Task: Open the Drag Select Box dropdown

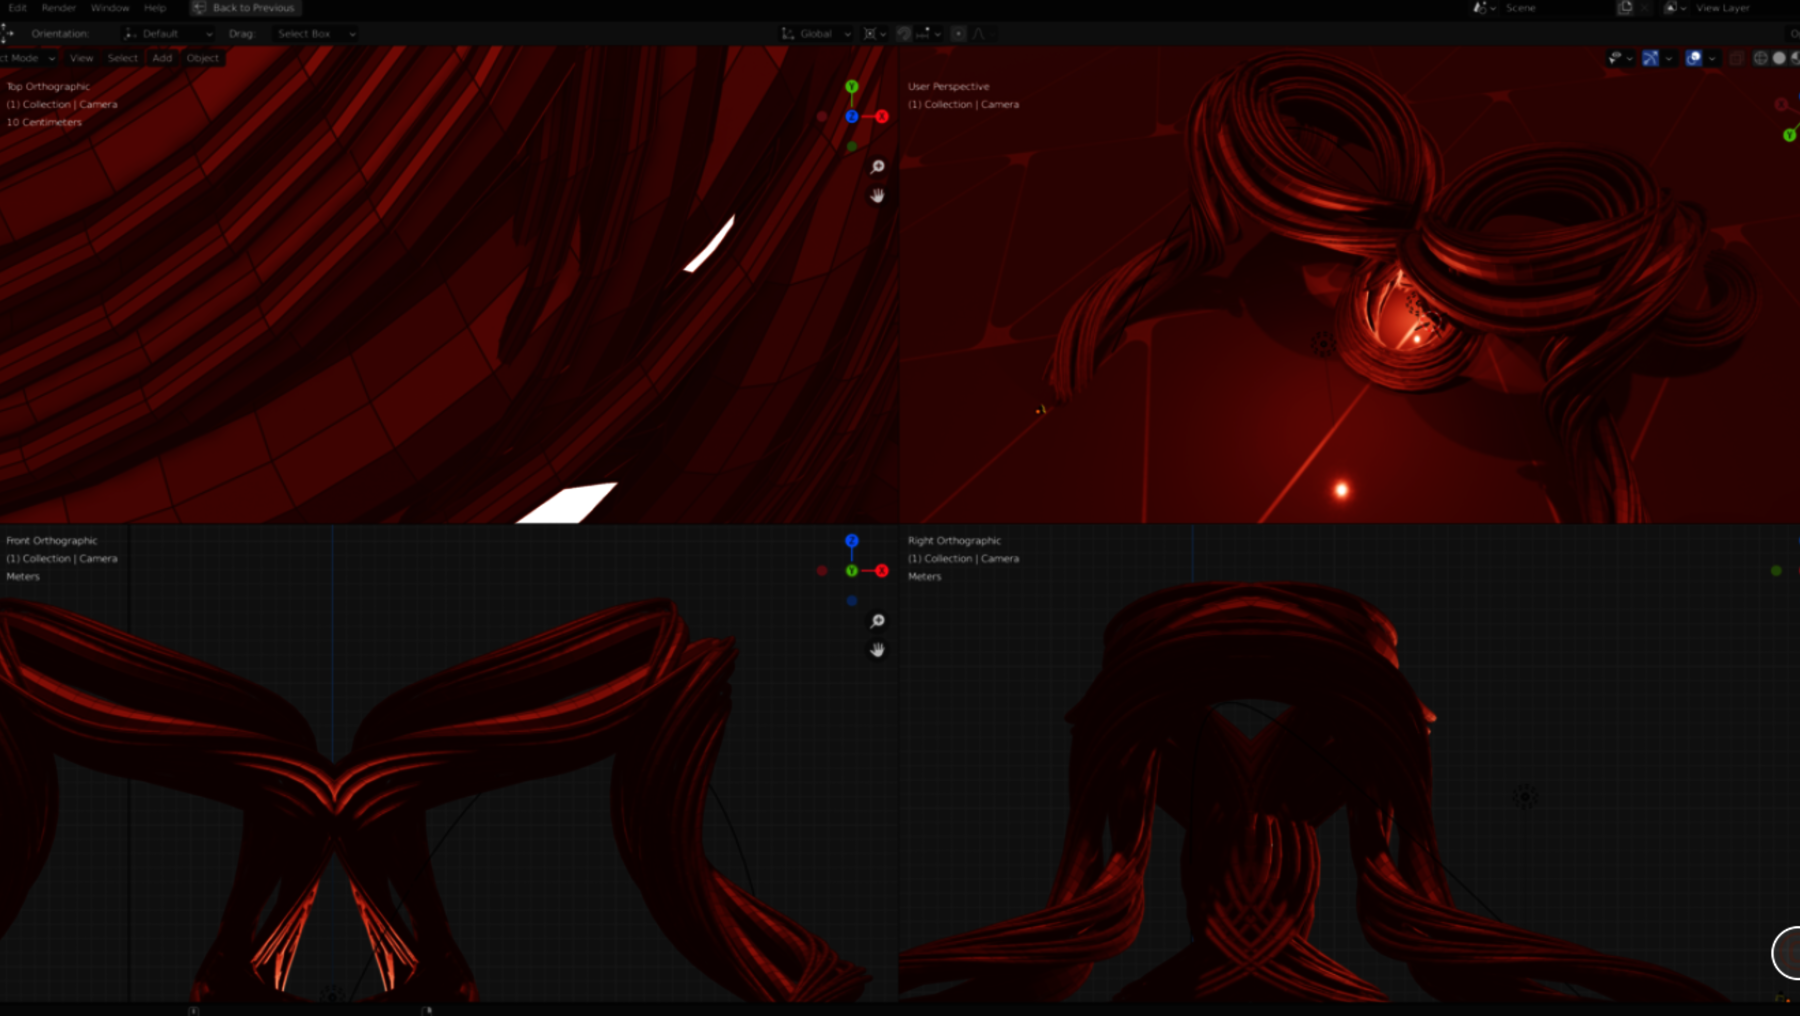Action: point(315,34)
